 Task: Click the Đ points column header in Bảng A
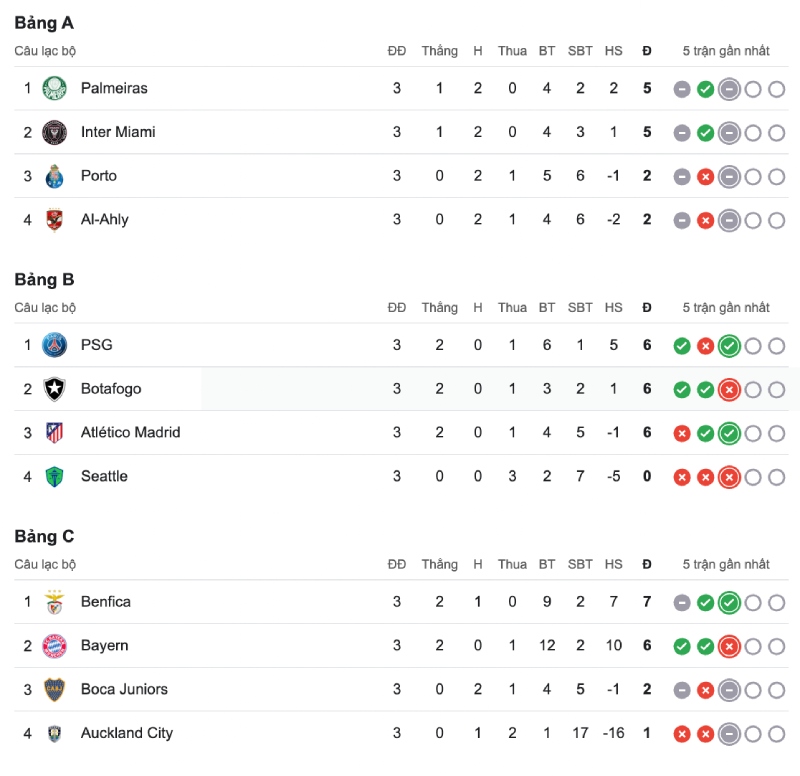[x=647, y=51]
